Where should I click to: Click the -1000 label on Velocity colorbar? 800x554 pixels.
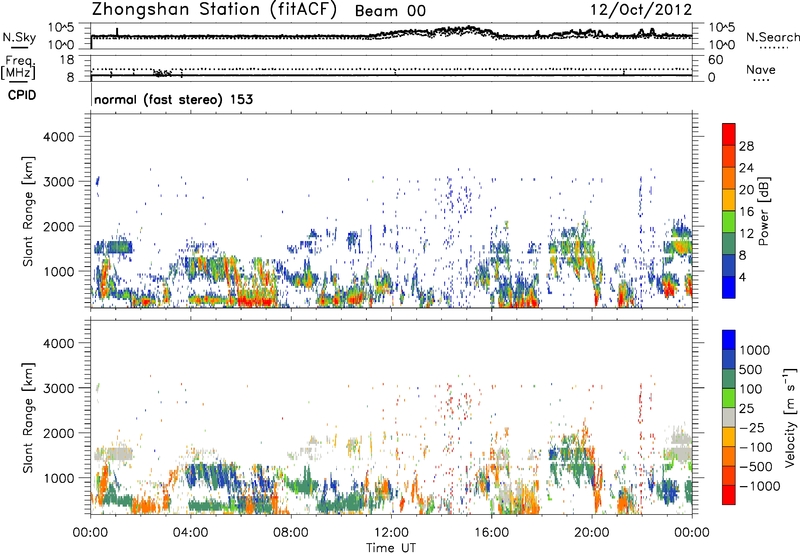[x=759, y=486]
